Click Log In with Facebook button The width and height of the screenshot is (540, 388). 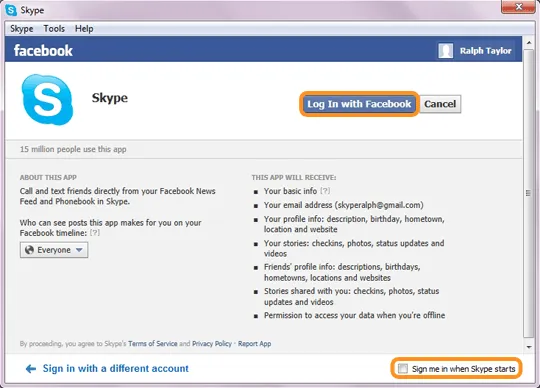[359, 104]
